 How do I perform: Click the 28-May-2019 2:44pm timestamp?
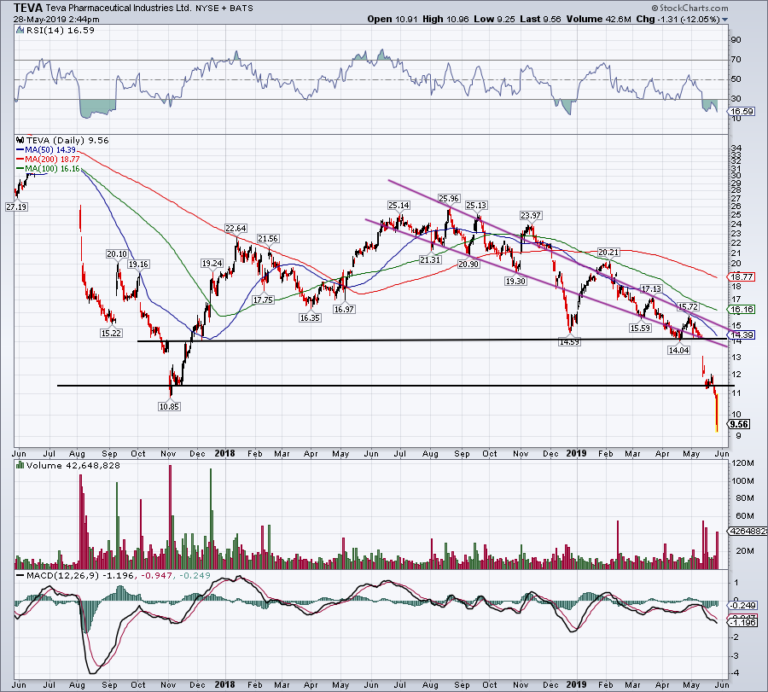[56, 20]
